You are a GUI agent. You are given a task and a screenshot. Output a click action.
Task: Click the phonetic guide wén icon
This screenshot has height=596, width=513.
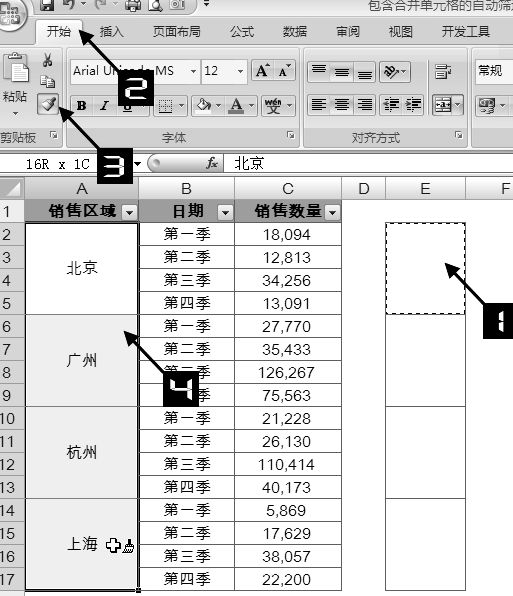click(x=273, y=106)
